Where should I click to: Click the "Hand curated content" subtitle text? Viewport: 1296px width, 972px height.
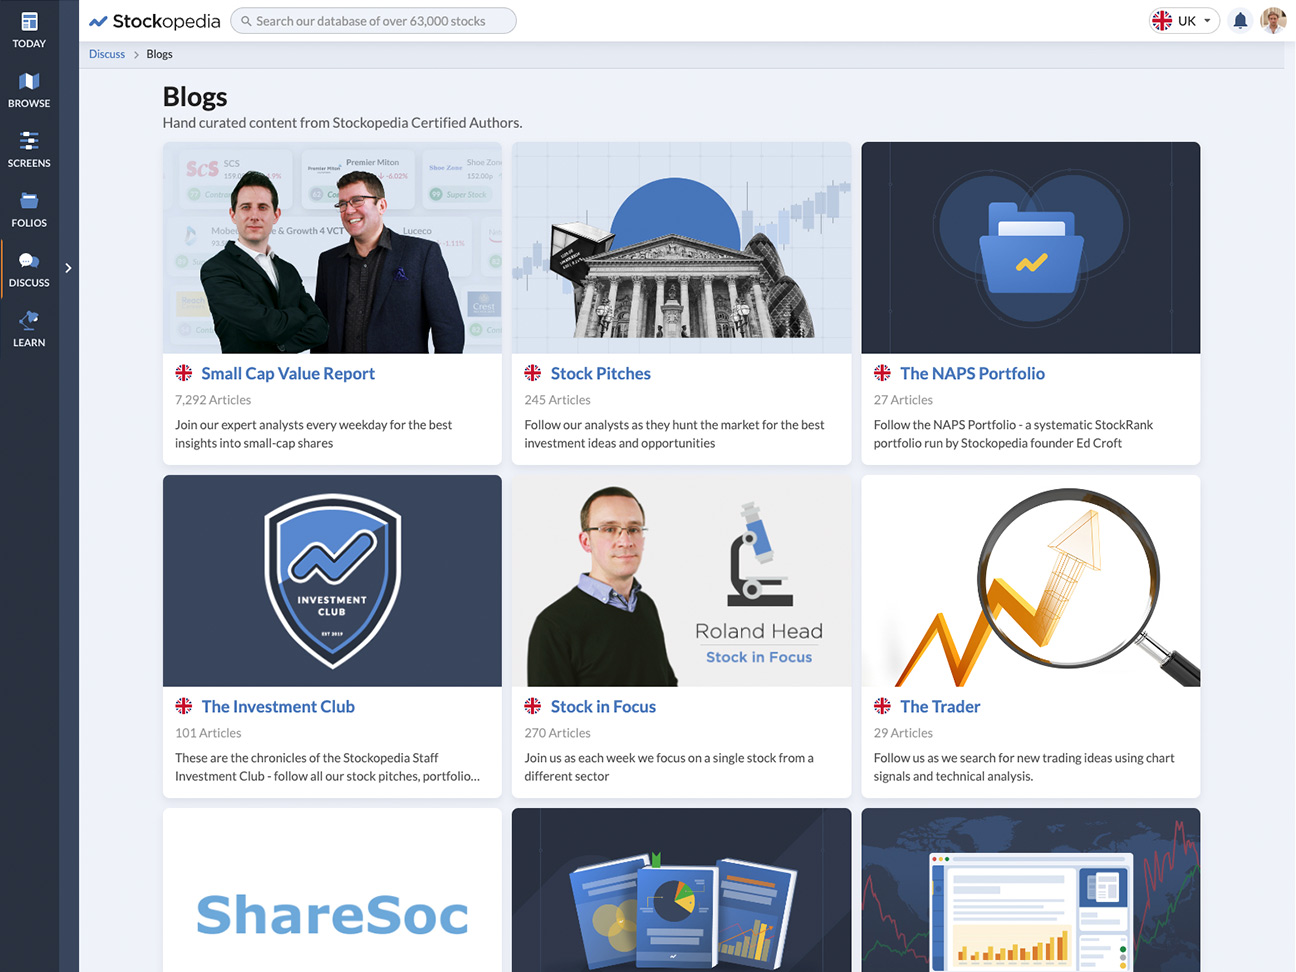(342, 123)
